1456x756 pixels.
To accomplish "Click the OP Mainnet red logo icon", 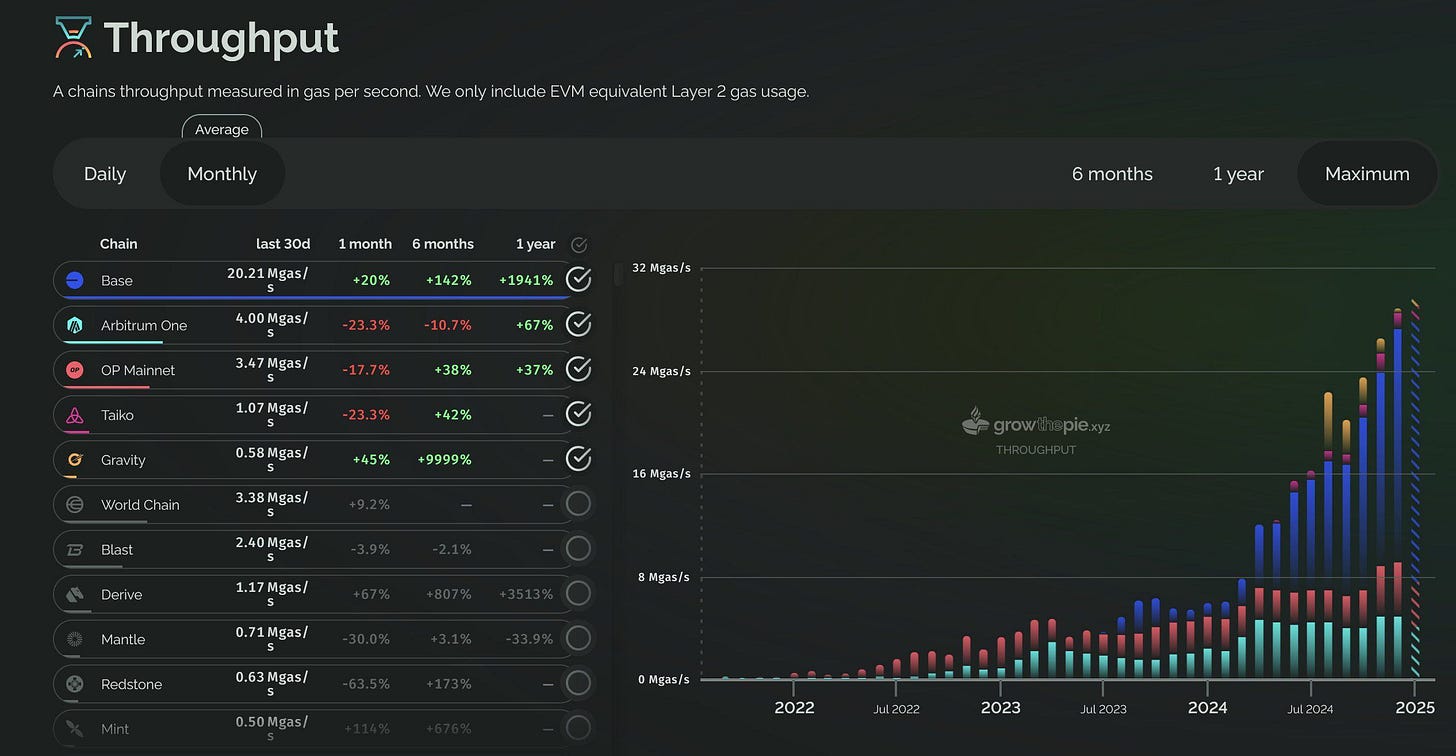I will click(74, 370).
